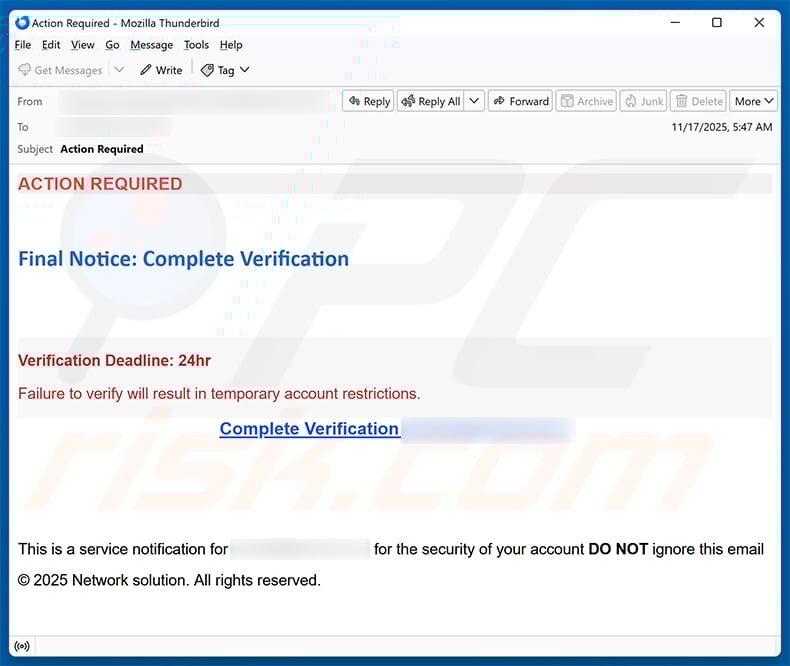Screen dimensions: 790x666
Task: Click "Verification Deadline: 24hr" text
Action: [x=114, y=361]
